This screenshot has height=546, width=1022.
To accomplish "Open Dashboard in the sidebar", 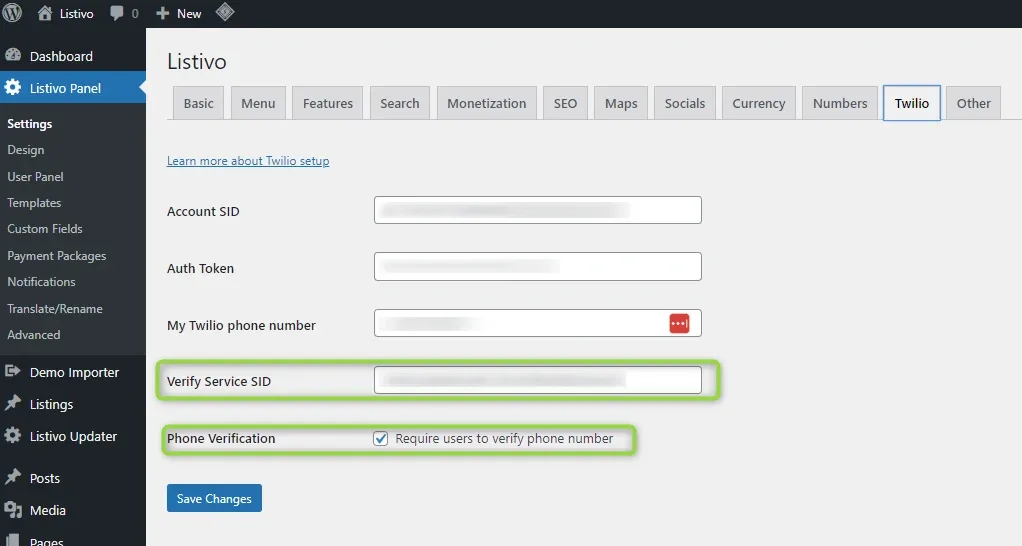I will tap(61, 56).
